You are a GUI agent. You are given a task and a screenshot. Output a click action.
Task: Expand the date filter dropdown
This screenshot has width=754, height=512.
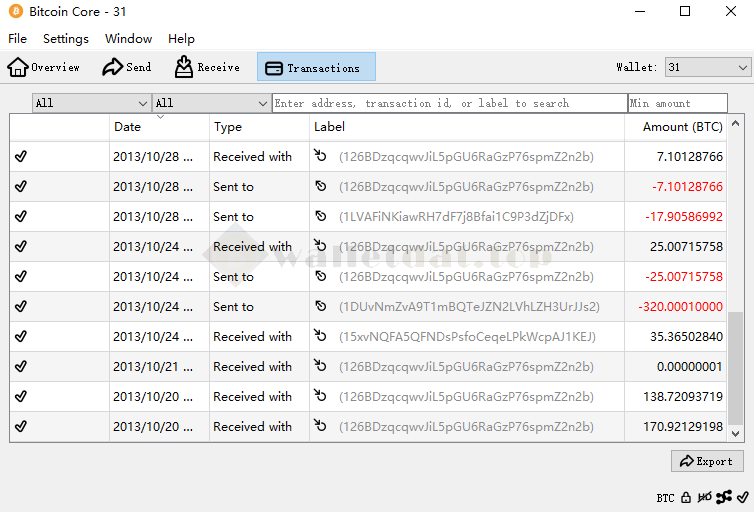[x=91, y=103]
